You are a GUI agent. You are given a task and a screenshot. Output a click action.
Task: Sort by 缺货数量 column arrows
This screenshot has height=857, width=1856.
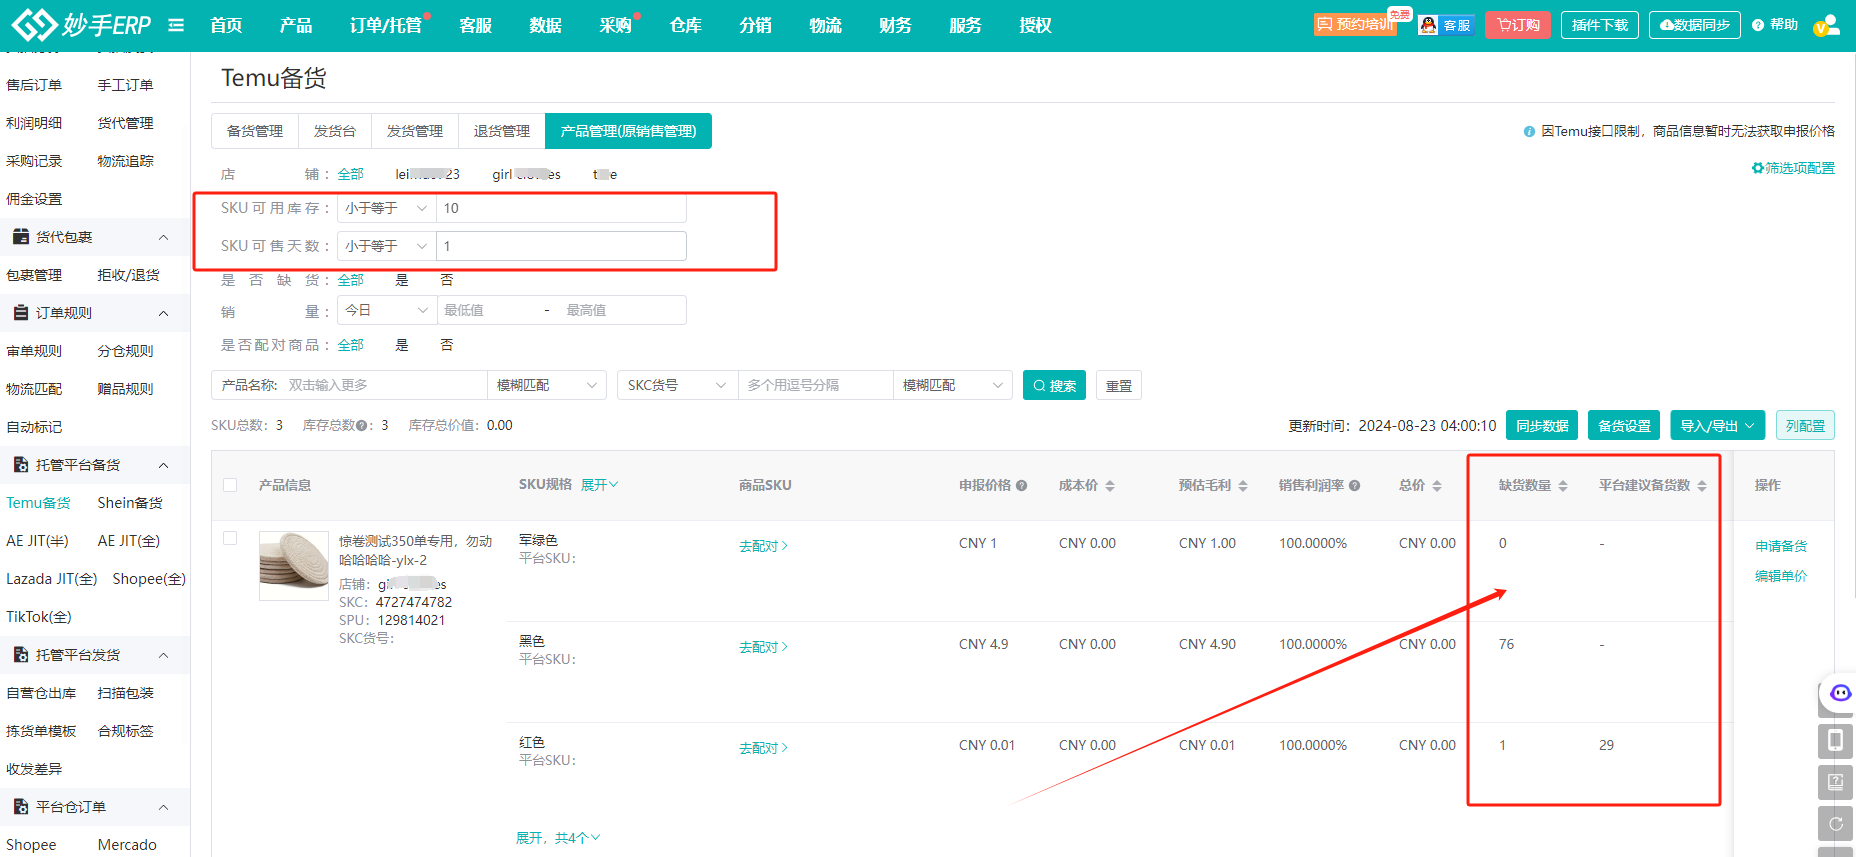click(x=1563, y=486)
